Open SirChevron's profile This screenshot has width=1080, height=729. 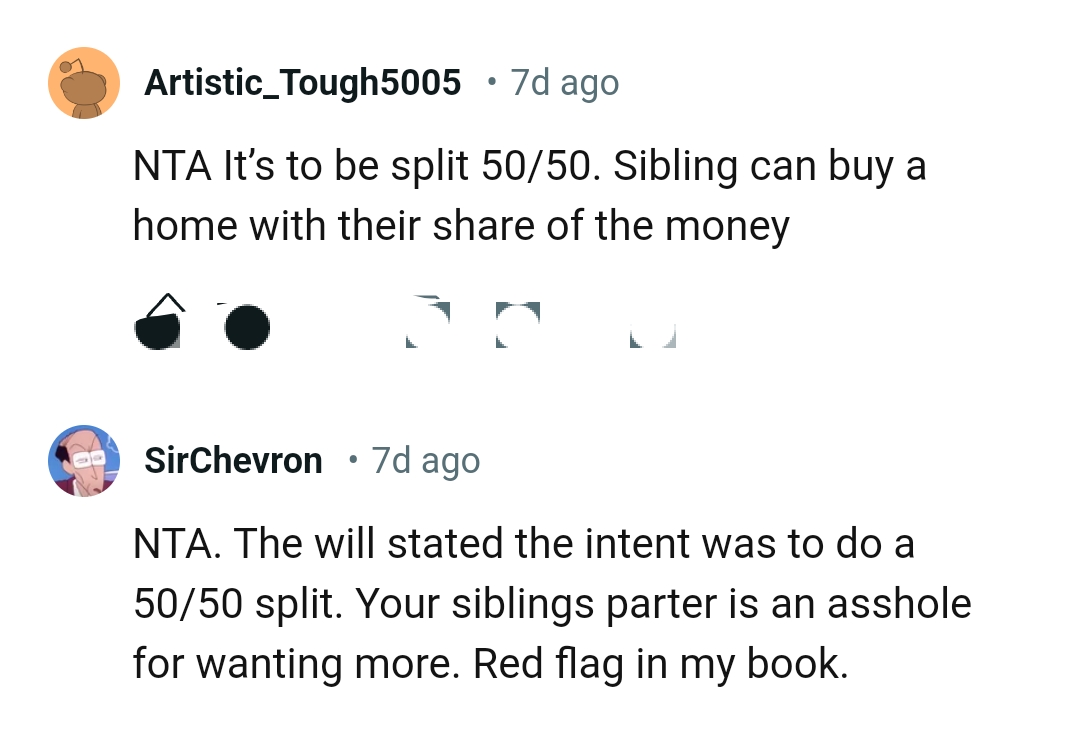point(233,461)
